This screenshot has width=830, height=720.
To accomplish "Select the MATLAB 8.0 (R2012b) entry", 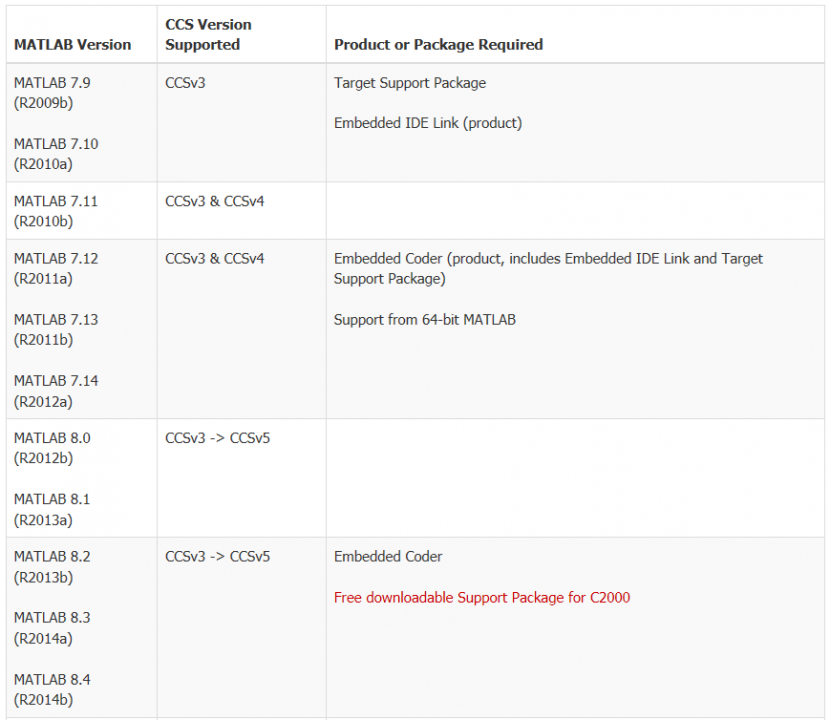I will 52,448.
